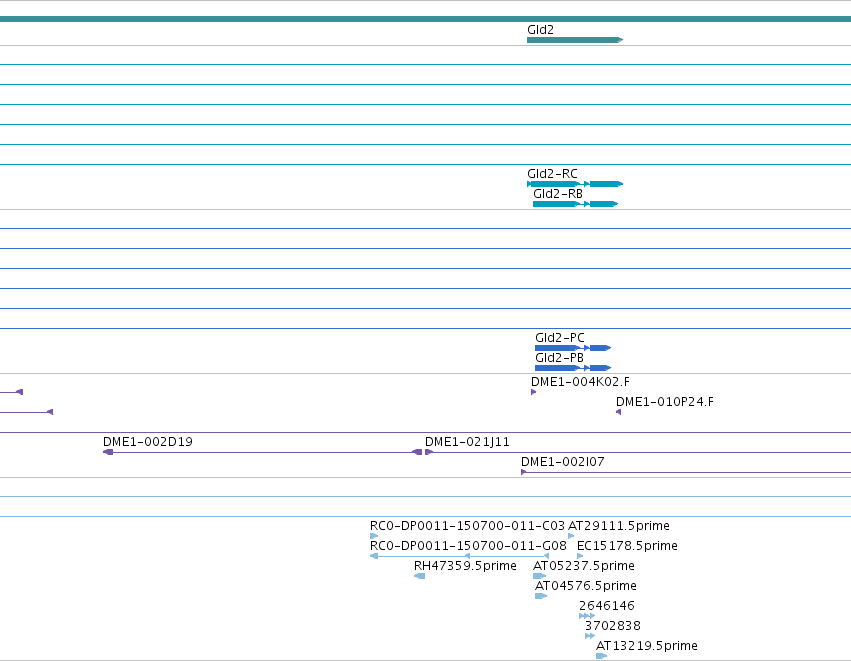Select the DME1-002I07 purple feature line
The width and height of the screenshot is (851, 661).
686,472
